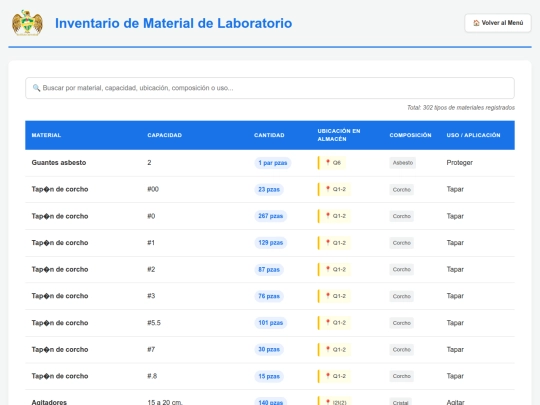
Task: Click the 267 pzas quantity badge
Action: pyautogui.click(x=270, y=216)
